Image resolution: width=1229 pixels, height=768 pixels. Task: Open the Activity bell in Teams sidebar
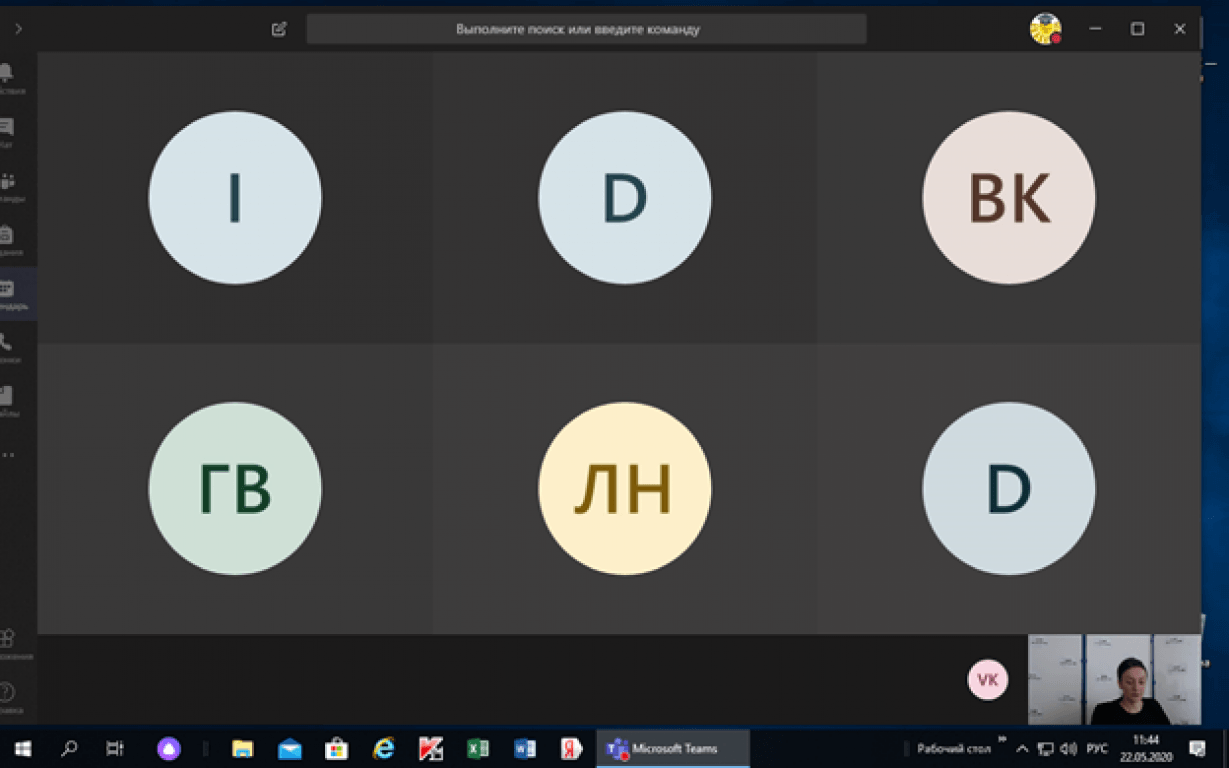click(x=7, y=75)
